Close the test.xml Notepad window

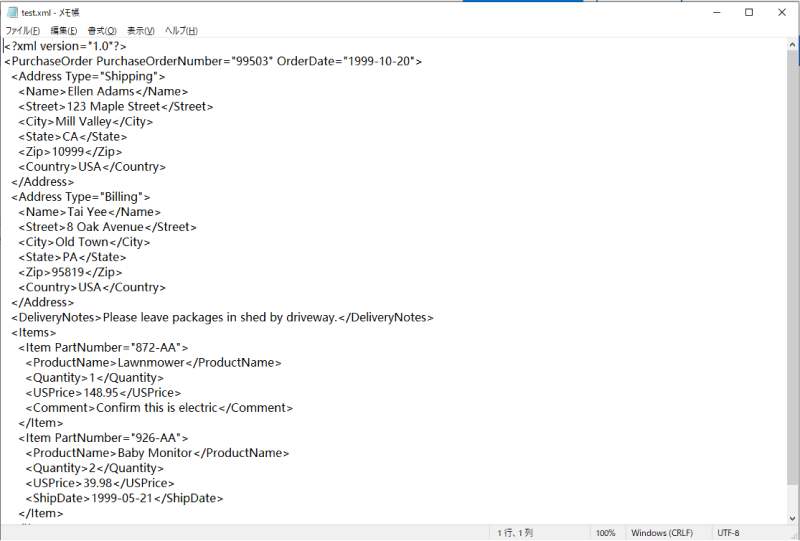pyautogui.click(x=782, y=12)
